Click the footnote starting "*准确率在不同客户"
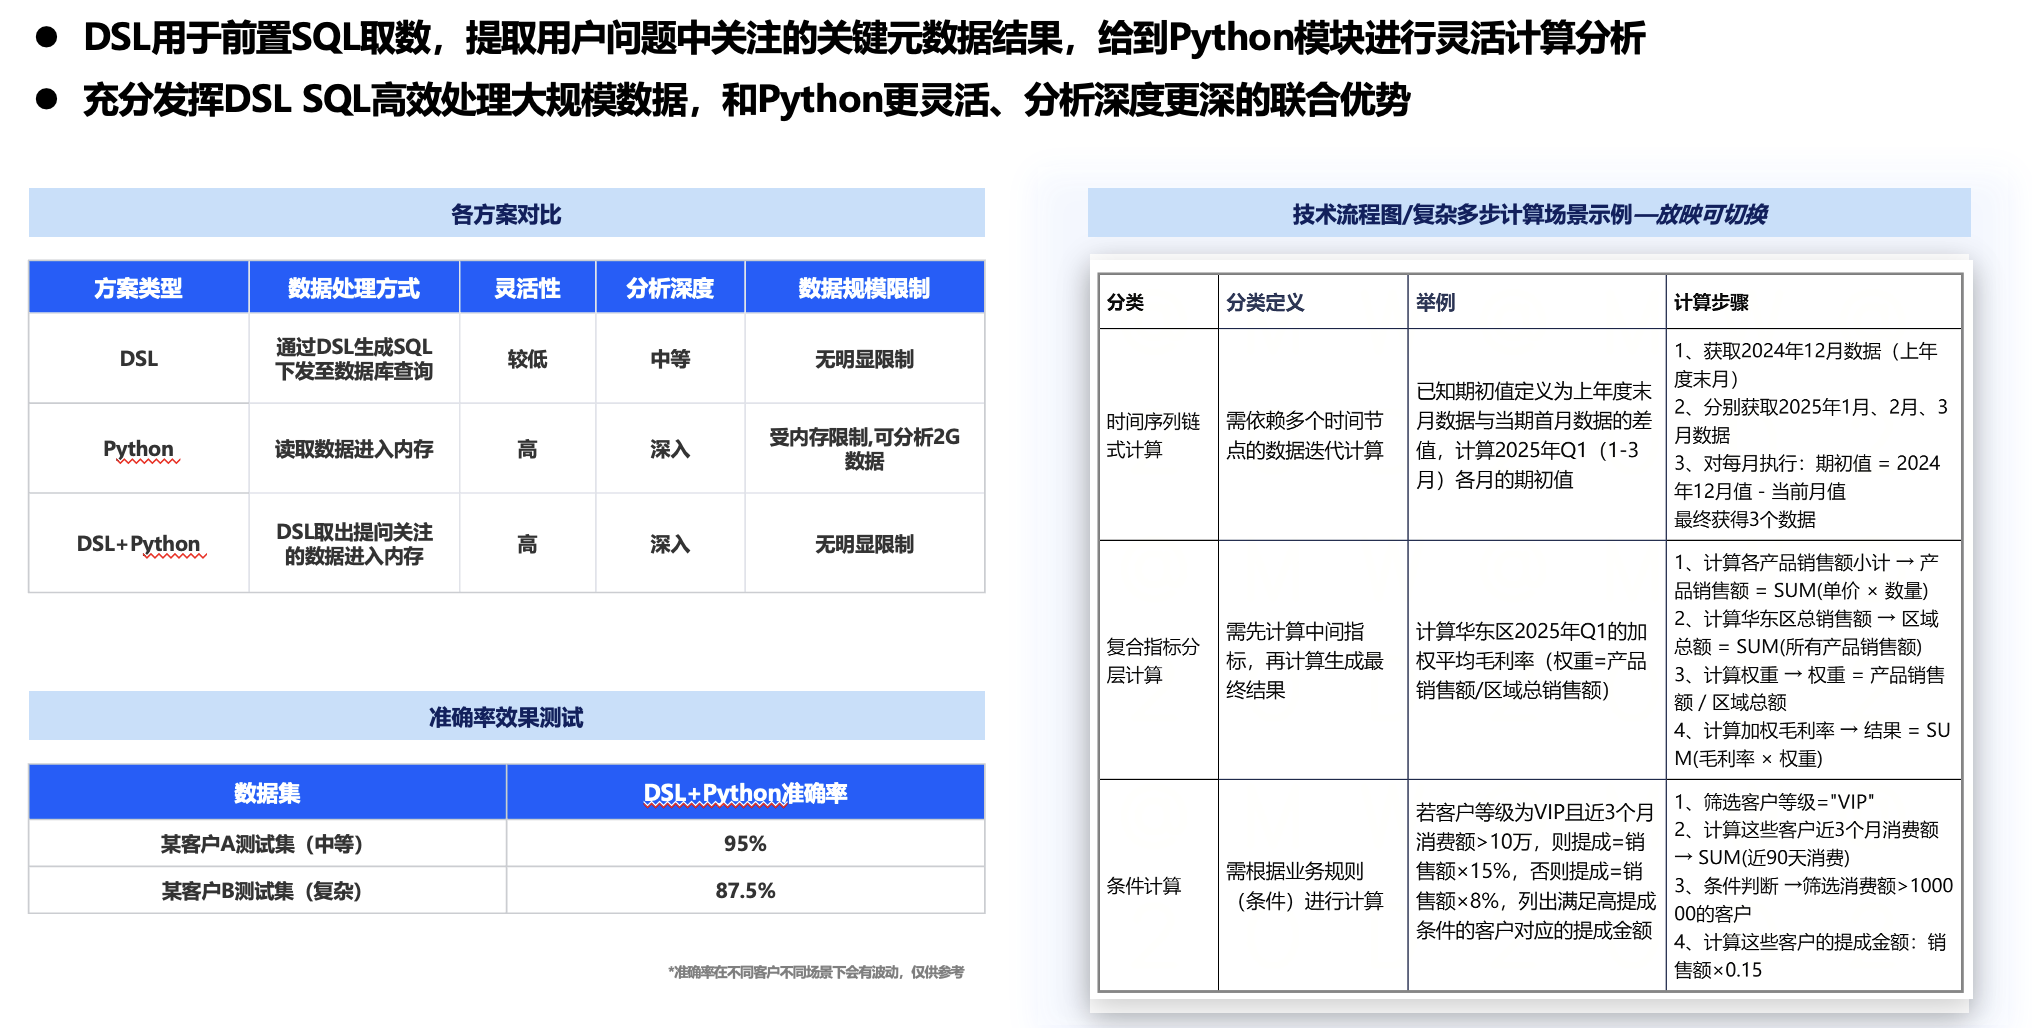Viewport: 2032px width, 1028px height. [816, 972]
